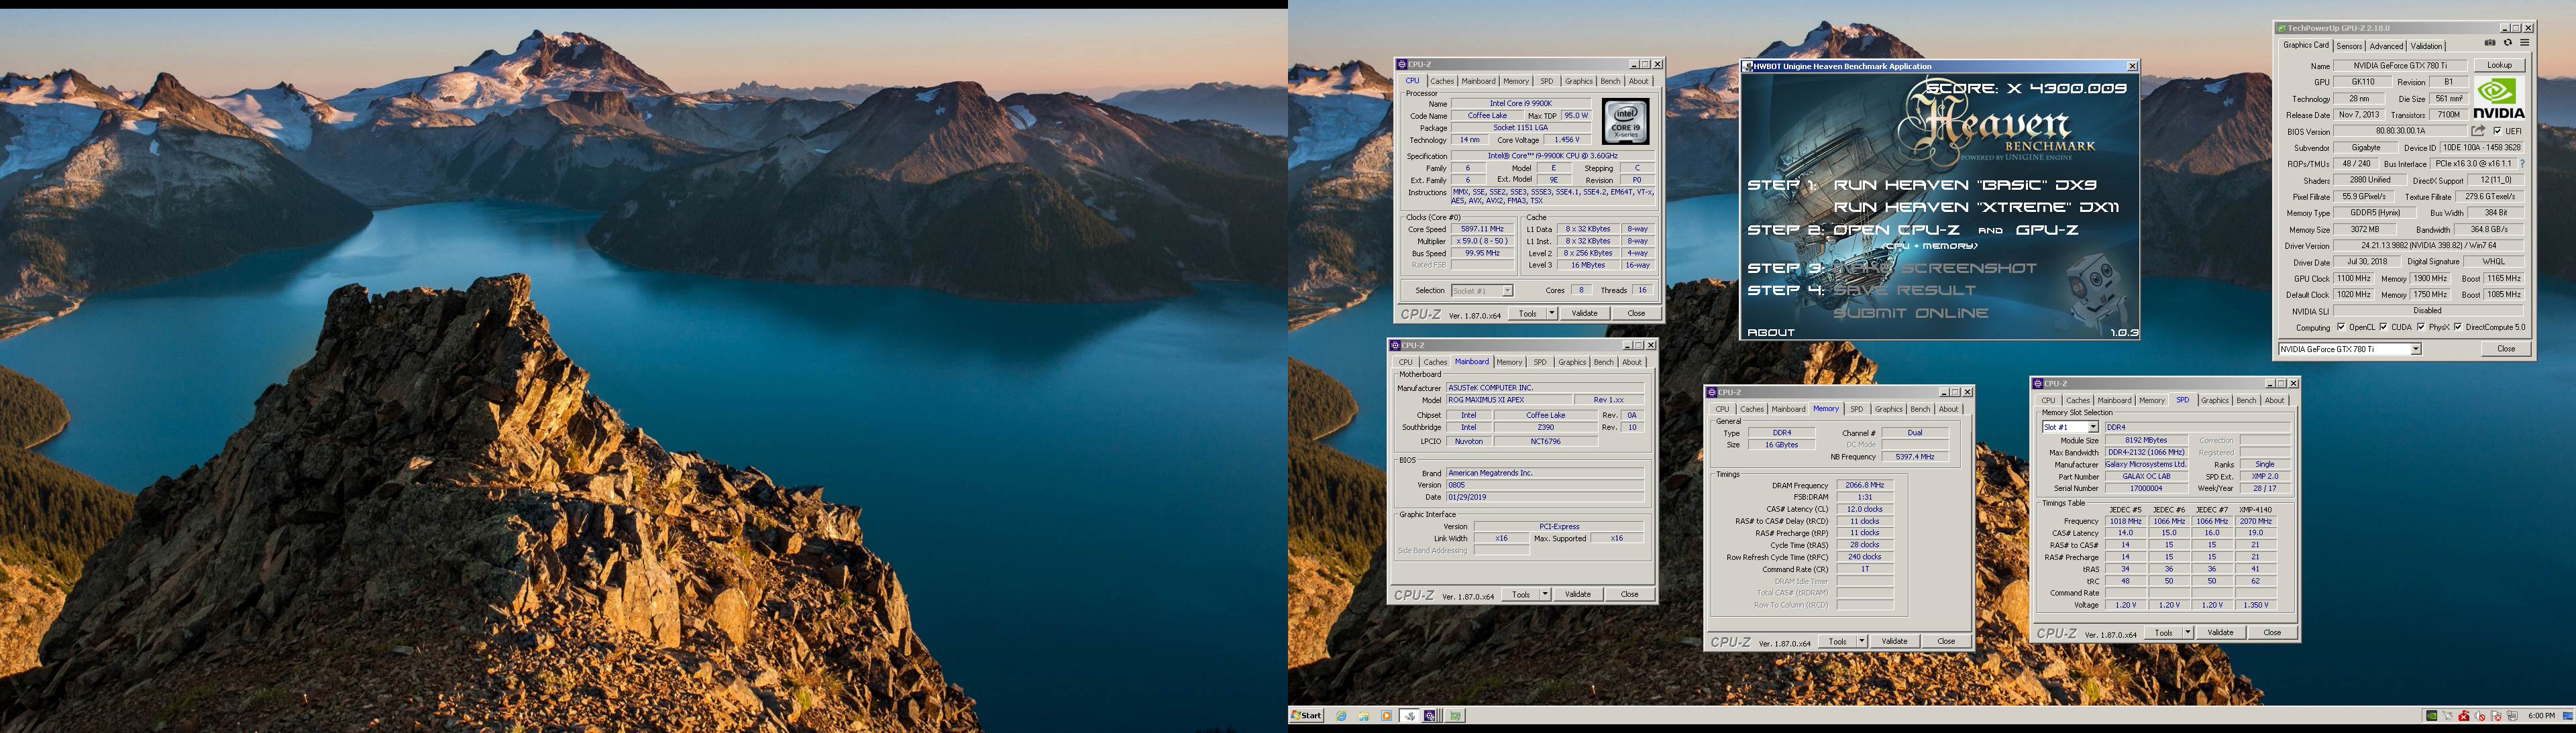Click the CPU-Z taskbar button
The image size is (2576, 733).
click(x=1431, y=716)
